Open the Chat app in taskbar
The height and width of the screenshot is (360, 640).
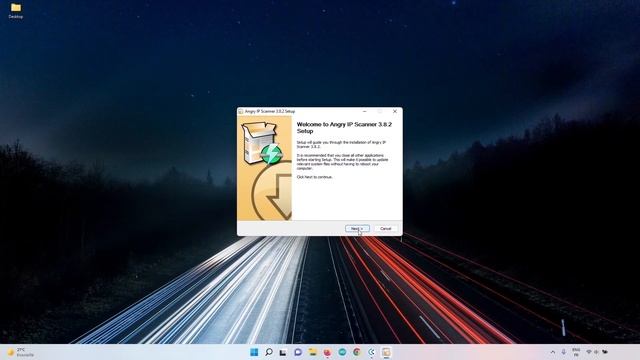[x=298, y=352]
